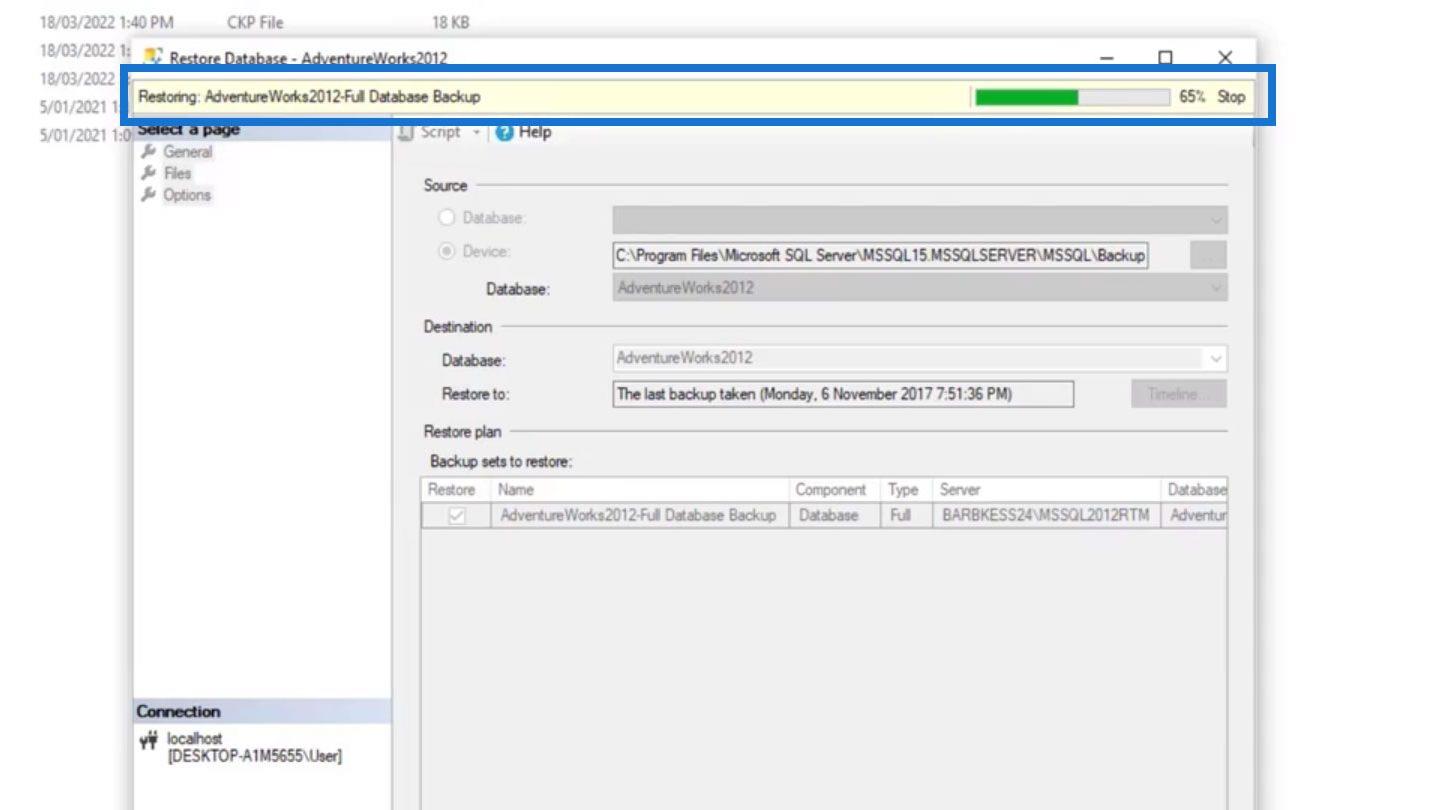Click the Timeline button

point(1179,394)
